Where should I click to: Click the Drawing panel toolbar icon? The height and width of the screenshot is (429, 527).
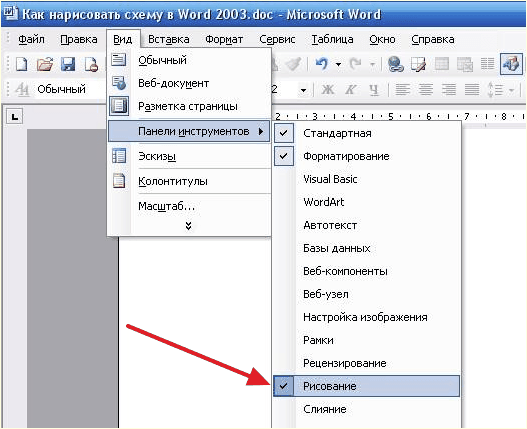pos(511,64)
